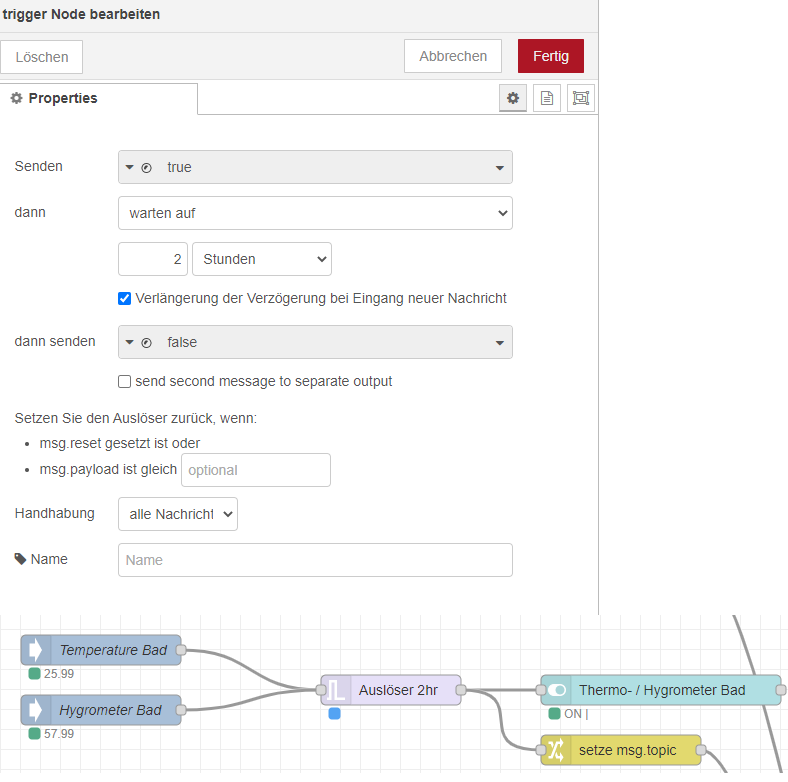This screenshot has width=788, height=782.
Task: Open the node description document icon
Action: tap(546, 98)
